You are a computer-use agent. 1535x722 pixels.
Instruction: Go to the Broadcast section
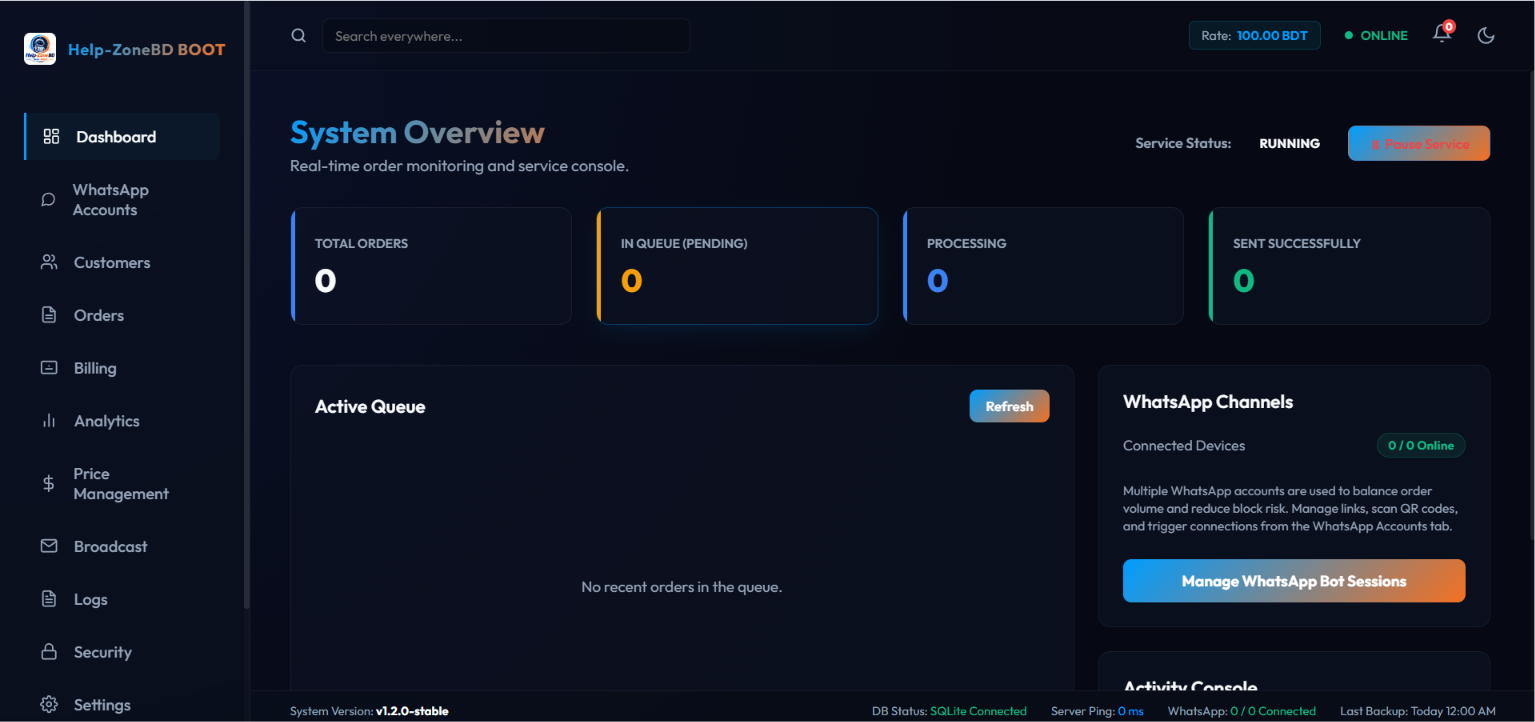coord(122,547)
